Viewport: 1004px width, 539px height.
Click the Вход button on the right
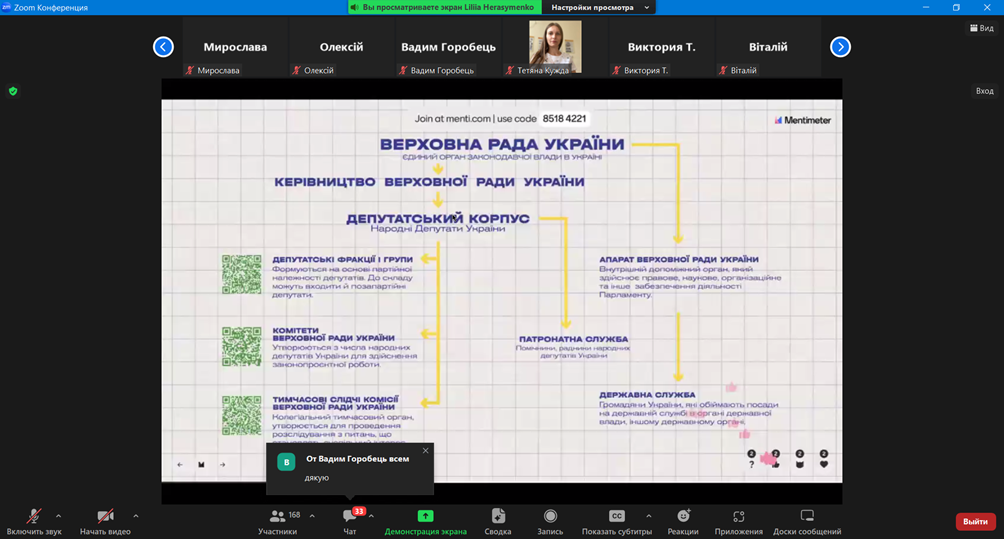pyautogui.click(x=984, y=91)
